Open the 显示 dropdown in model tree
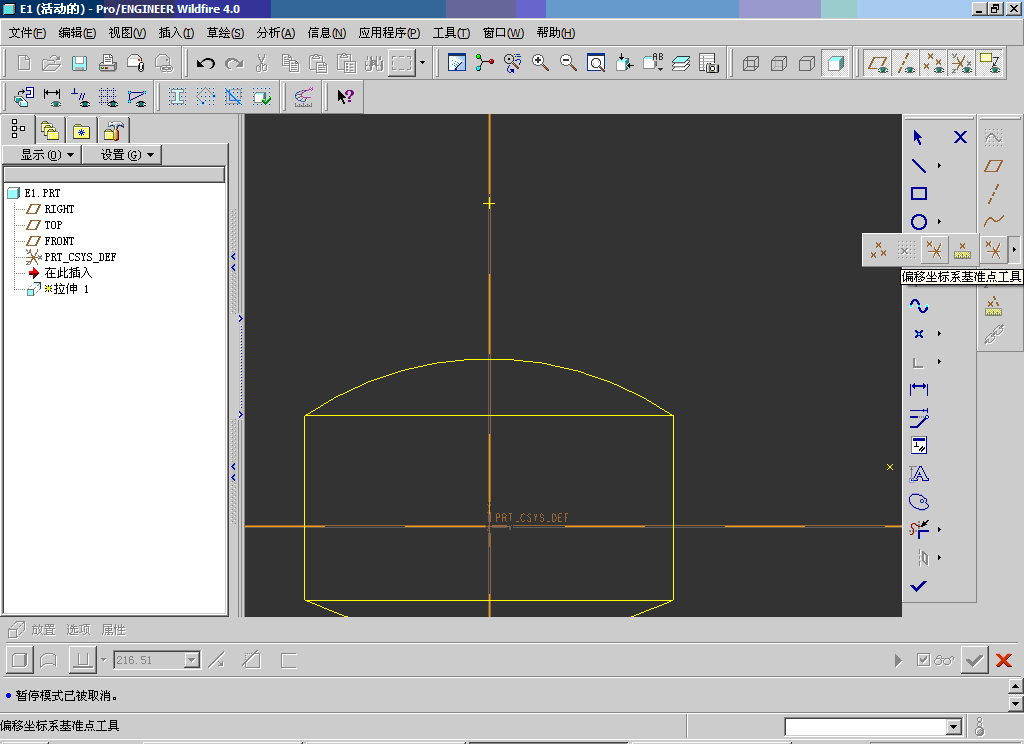1024x744 pixels. (x=42, y=155)
